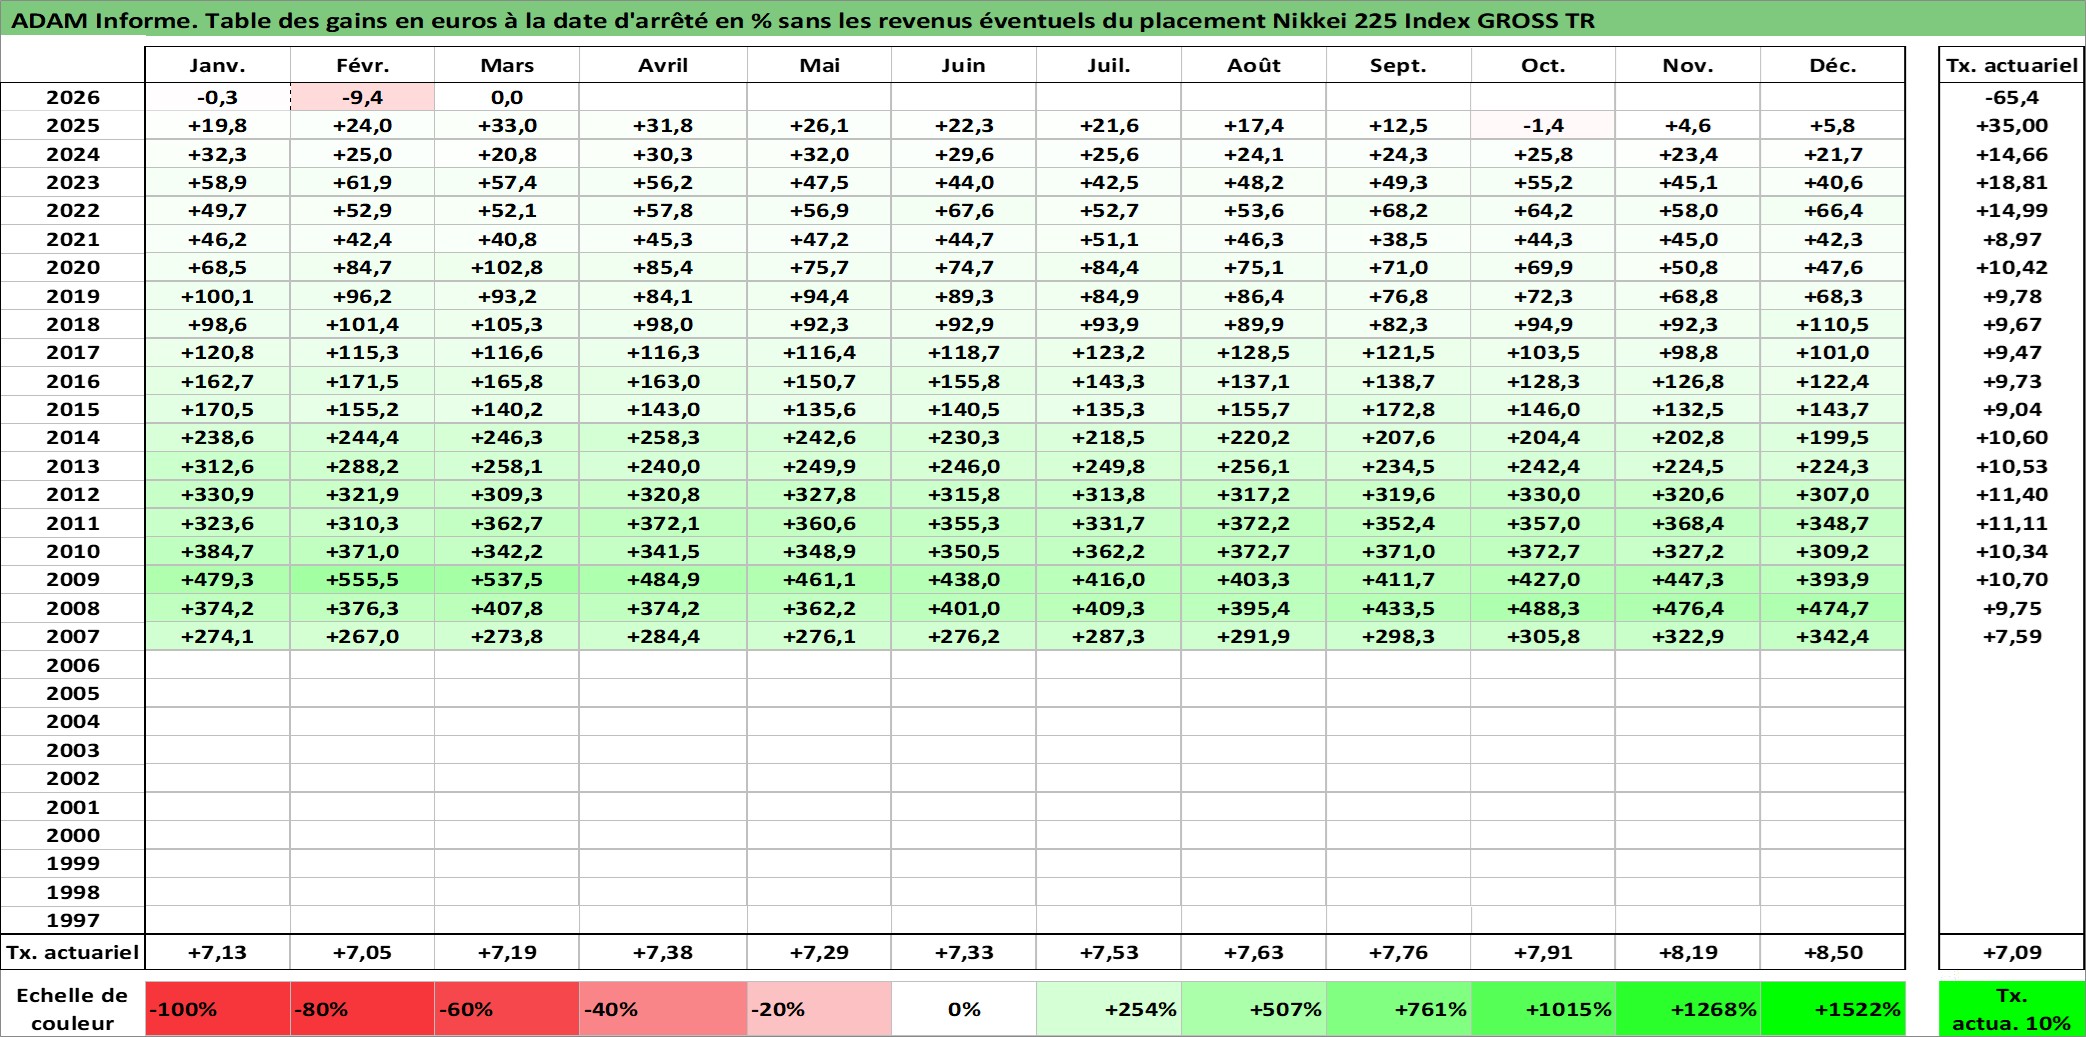Select the +7,09 overall actuarial rate cell
2086x1037 pixels.
click(2011, 952)
